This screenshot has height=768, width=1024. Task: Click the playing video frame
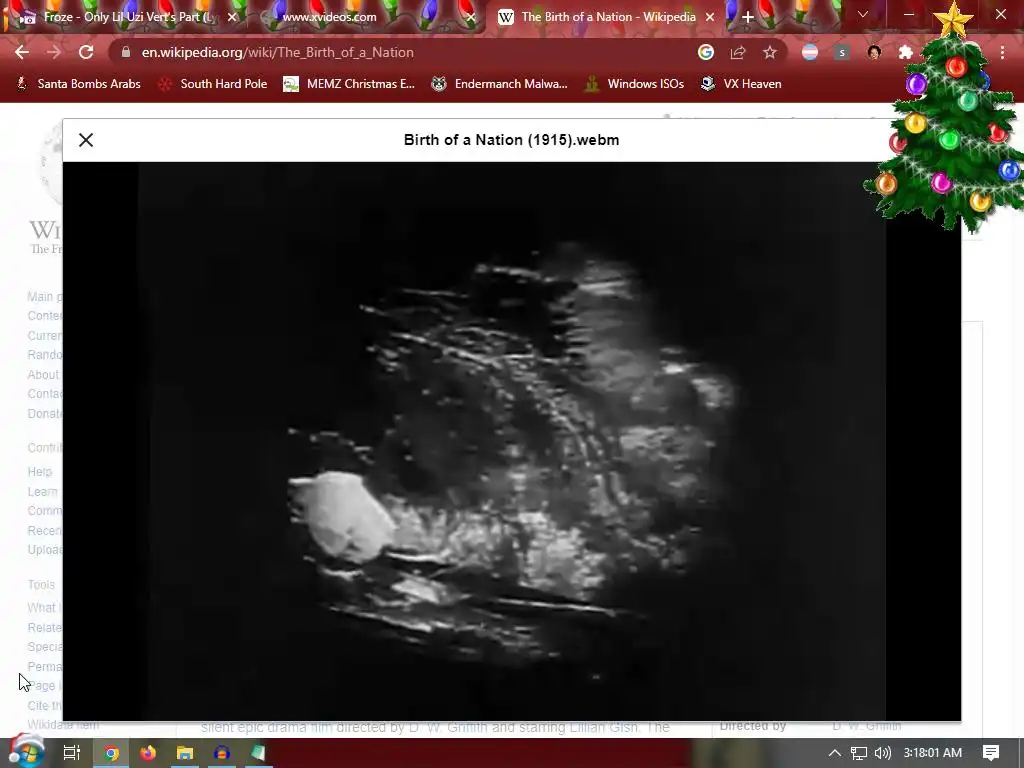click(511, 441)
